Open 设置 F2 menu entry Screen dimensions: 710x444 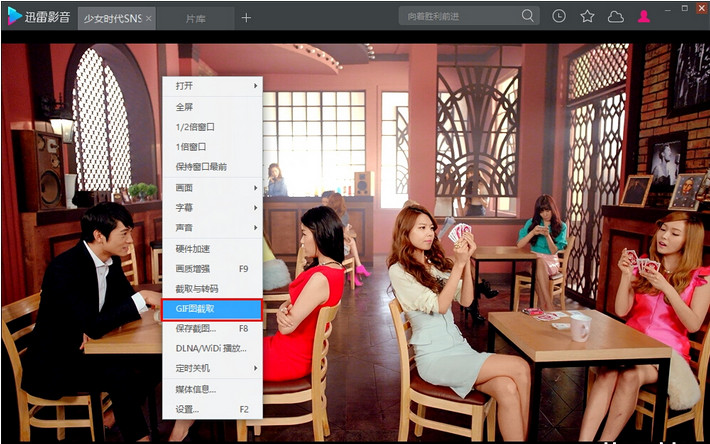212,409
